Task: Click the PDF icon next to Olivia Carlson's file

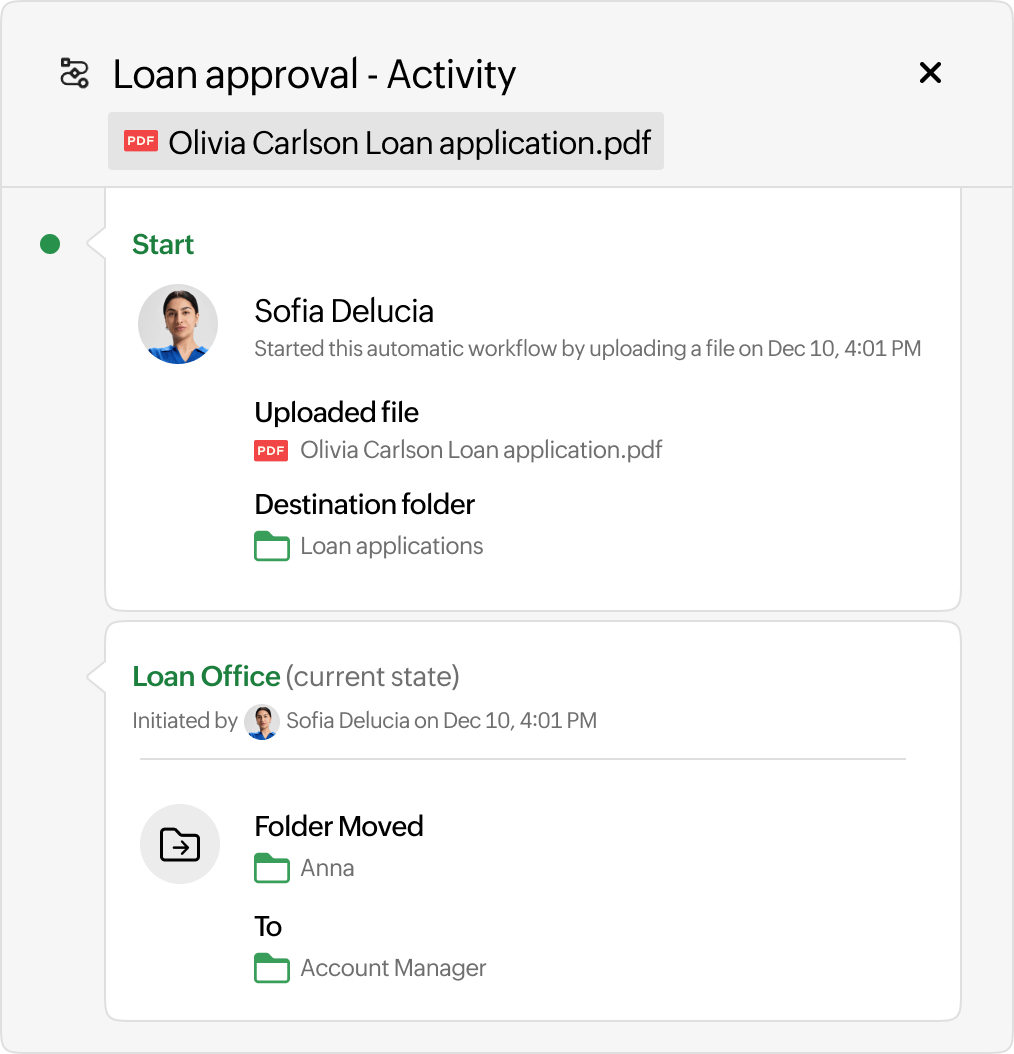Action: click(x=140, y=141)
